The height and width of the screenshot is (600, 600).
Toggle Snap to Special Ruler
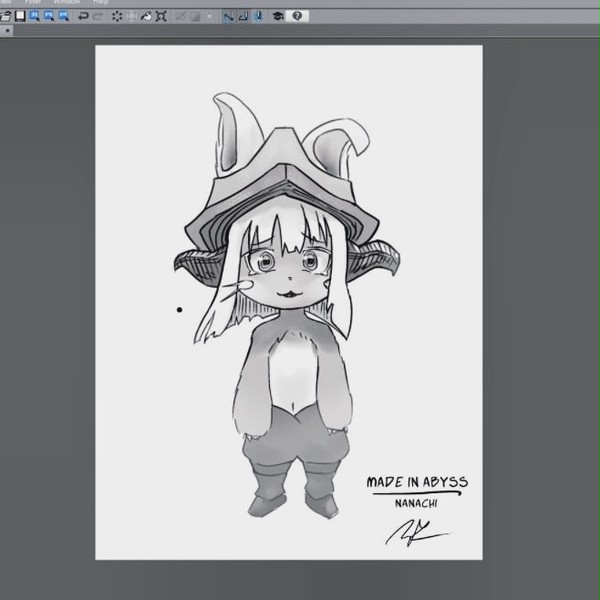tap(243, 16)
